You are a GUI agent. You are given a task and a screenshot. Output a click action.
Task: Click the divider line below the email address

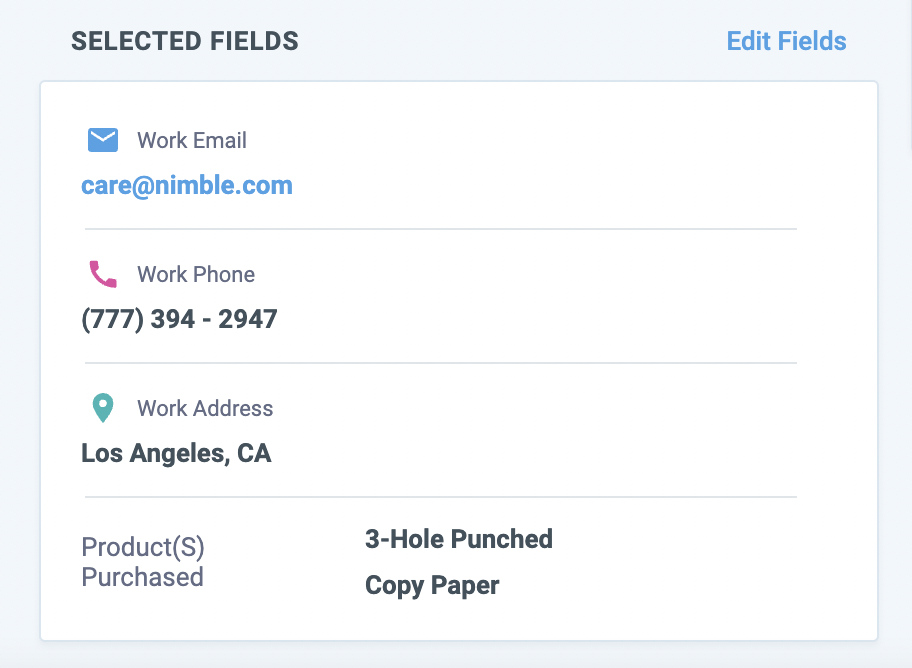pyautogui.click(x=440, y=229)
